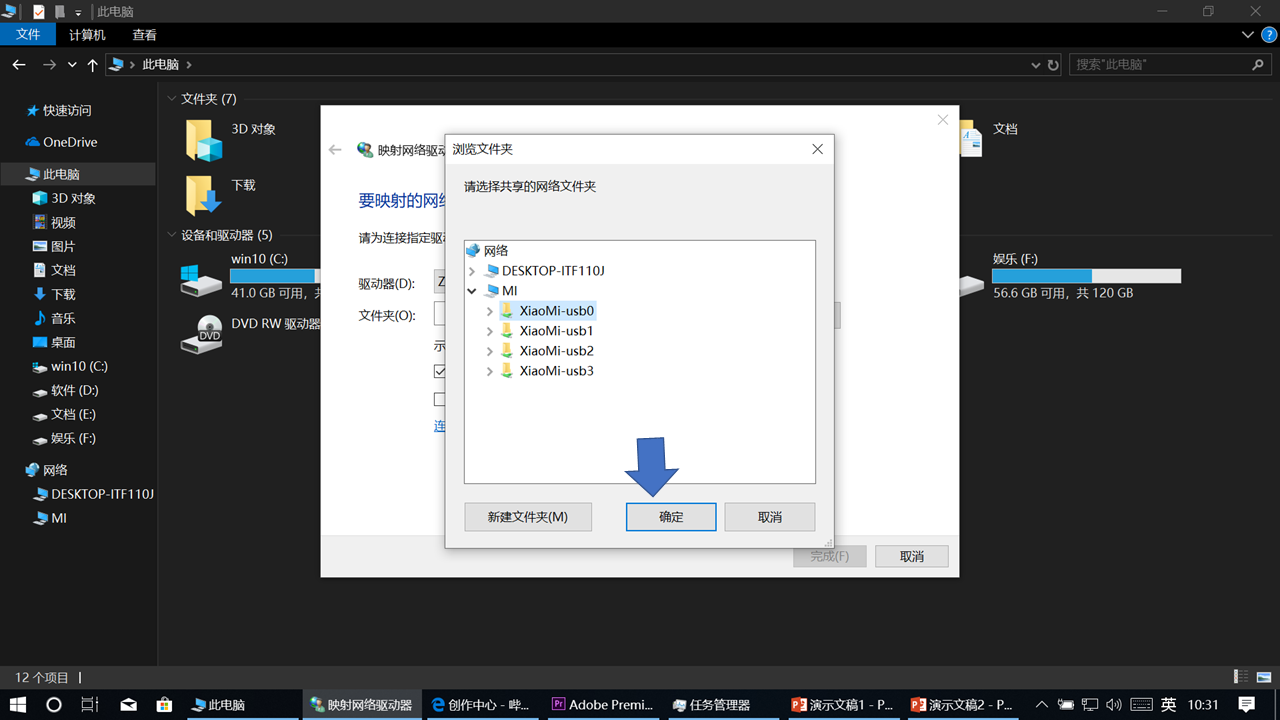Launch the Mail app from the taskbar
The image size is (1280, 720).
pyautogui.click(x=128, y=705)
